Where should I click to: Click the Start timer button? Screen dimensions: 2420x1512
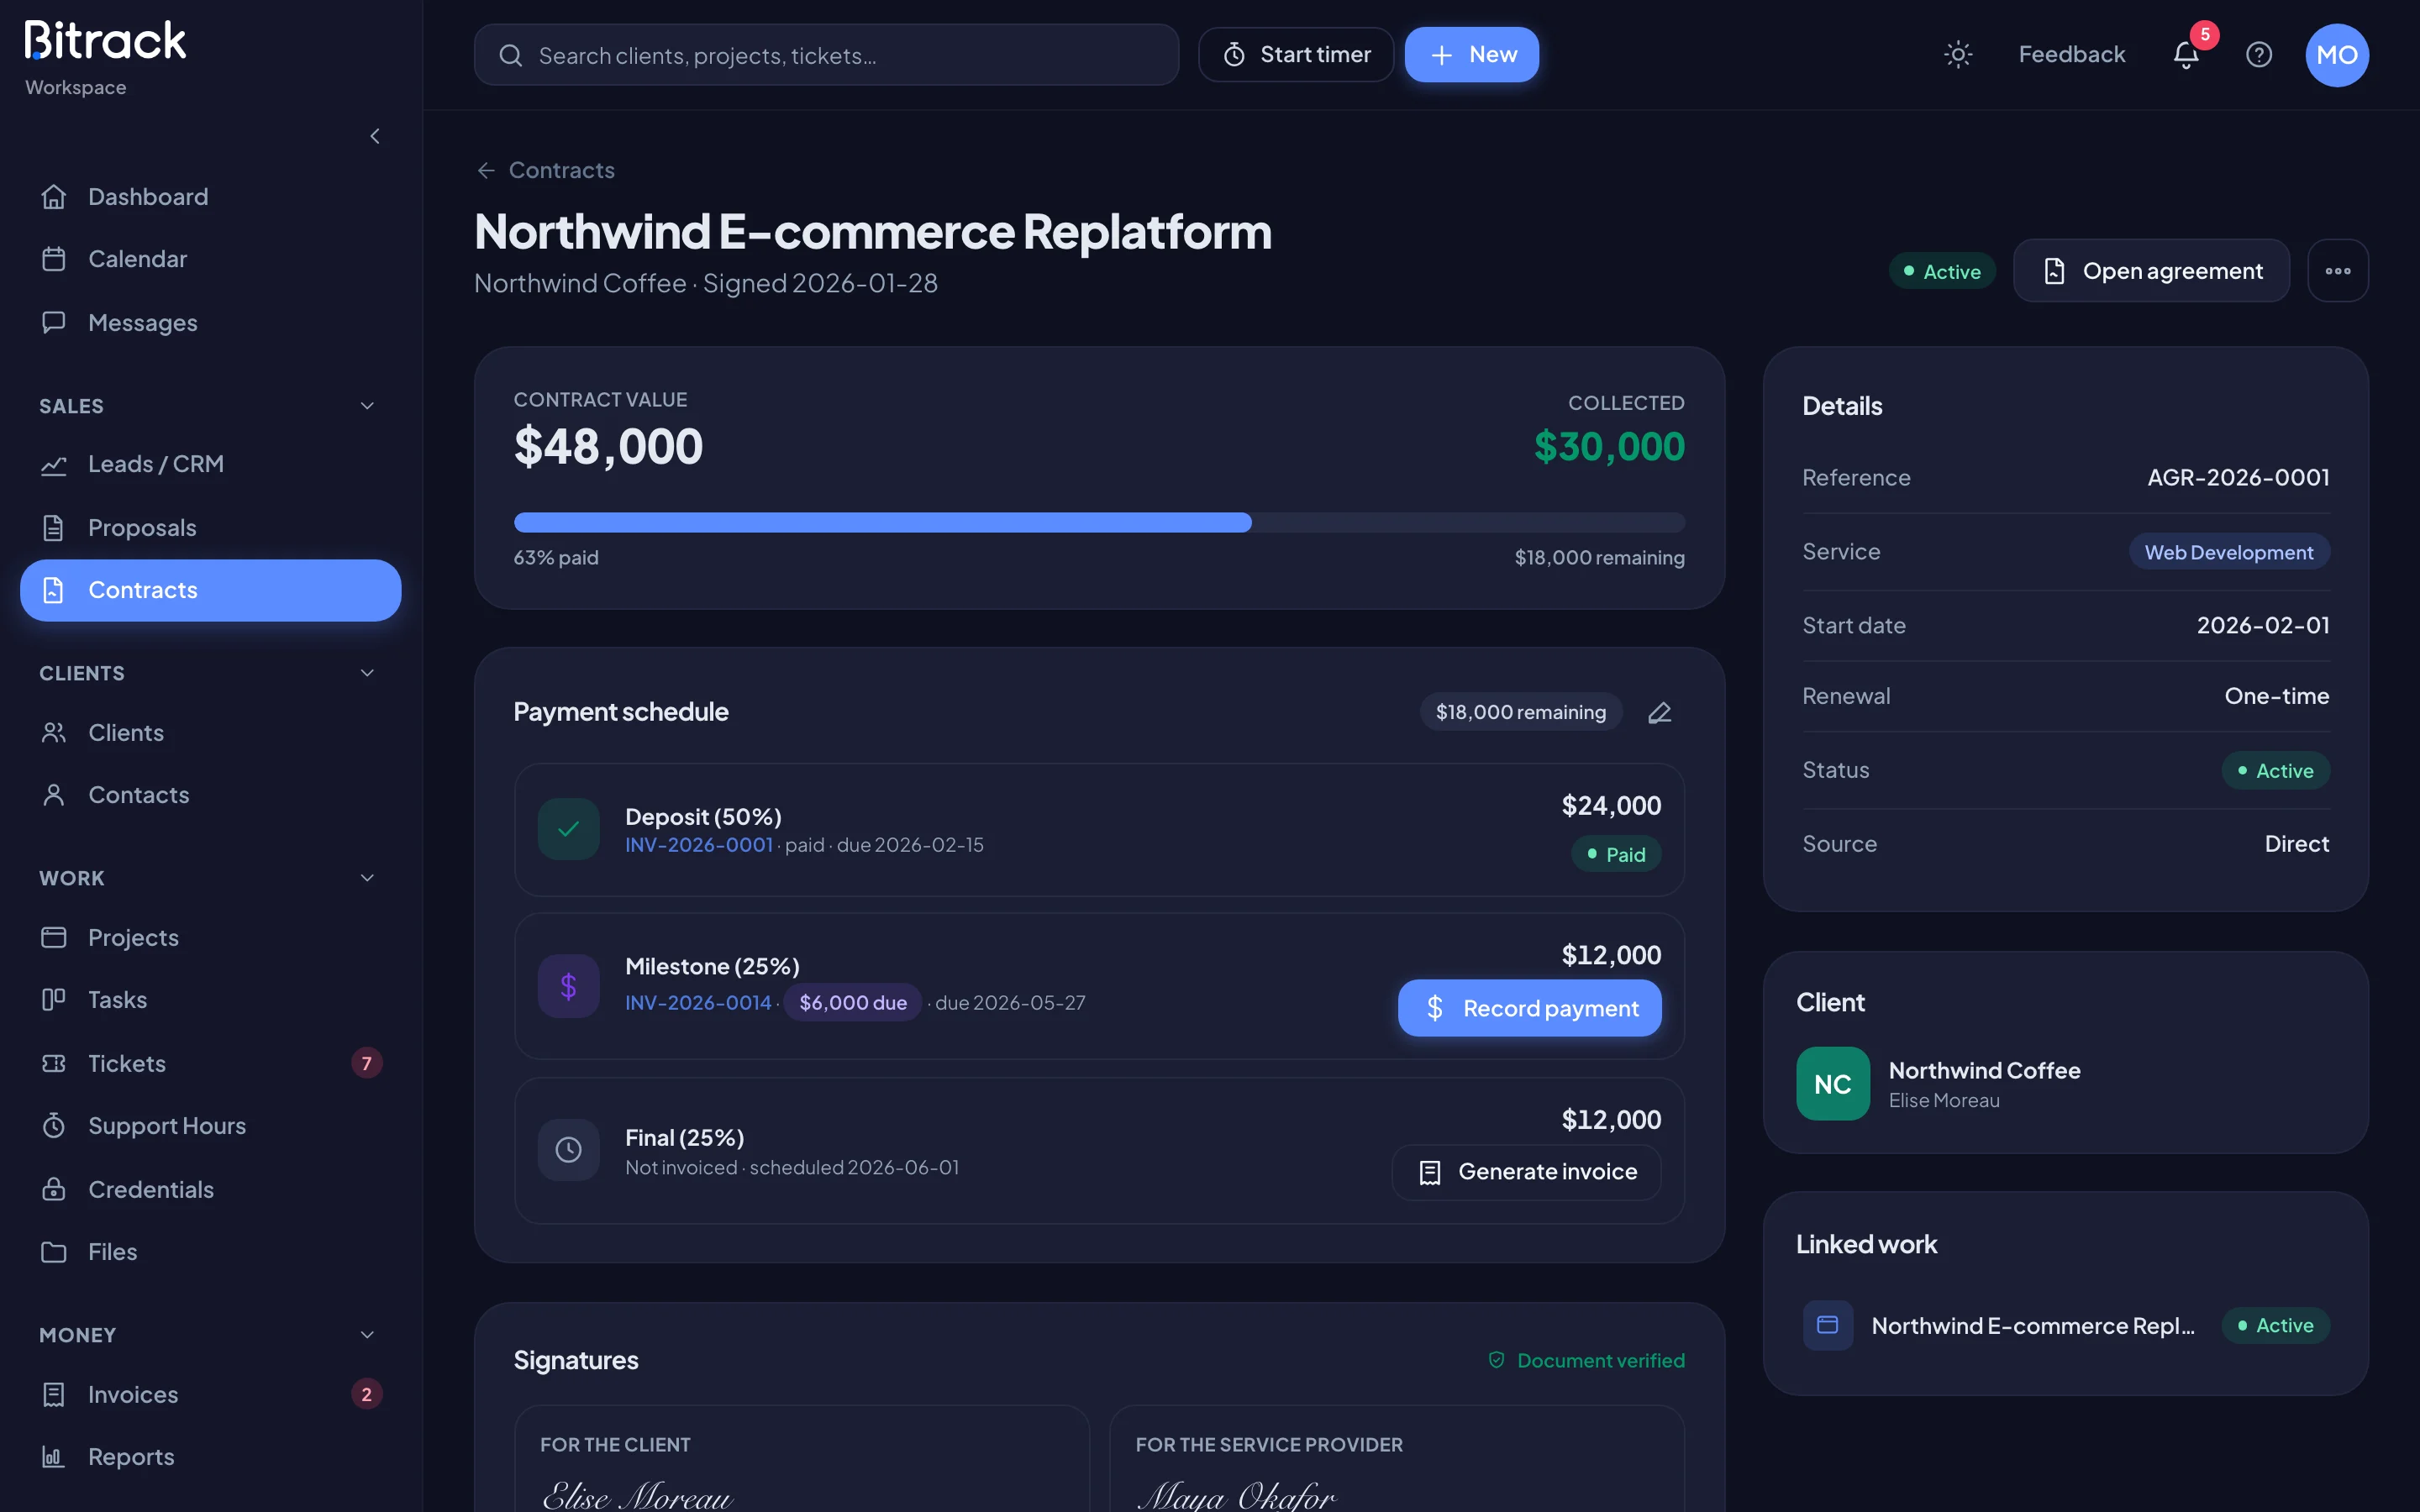tap(1296, 54)
